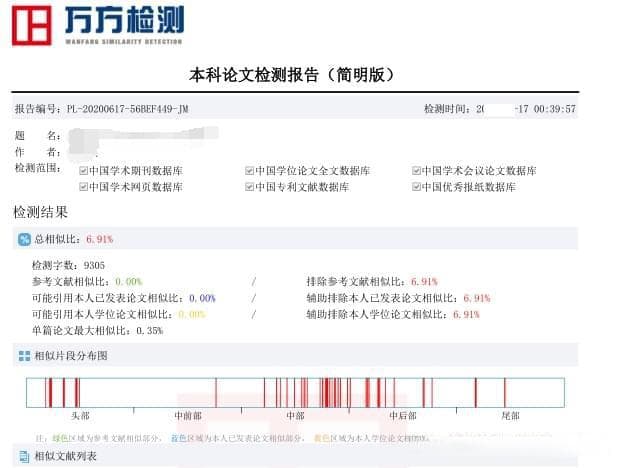Toggle 中国优秀报纸数据库 checkbox
Screen dimensions: 623x468
point(416,187)
